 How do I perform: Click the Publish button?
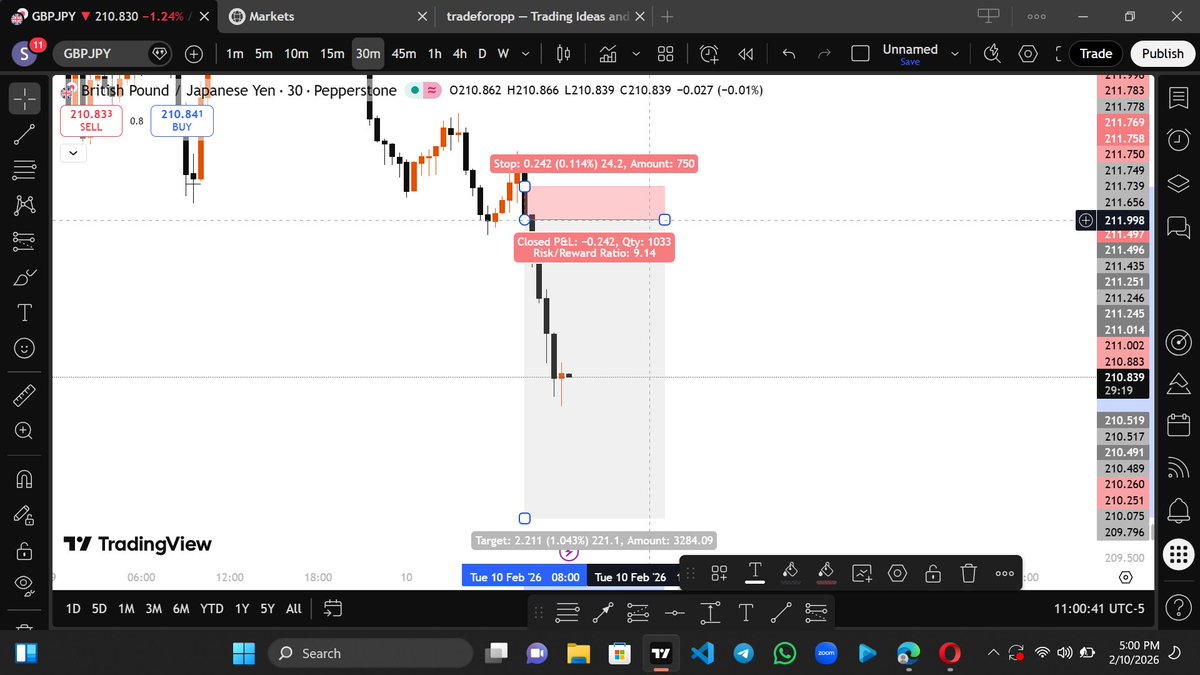(x=1162, y=54)
